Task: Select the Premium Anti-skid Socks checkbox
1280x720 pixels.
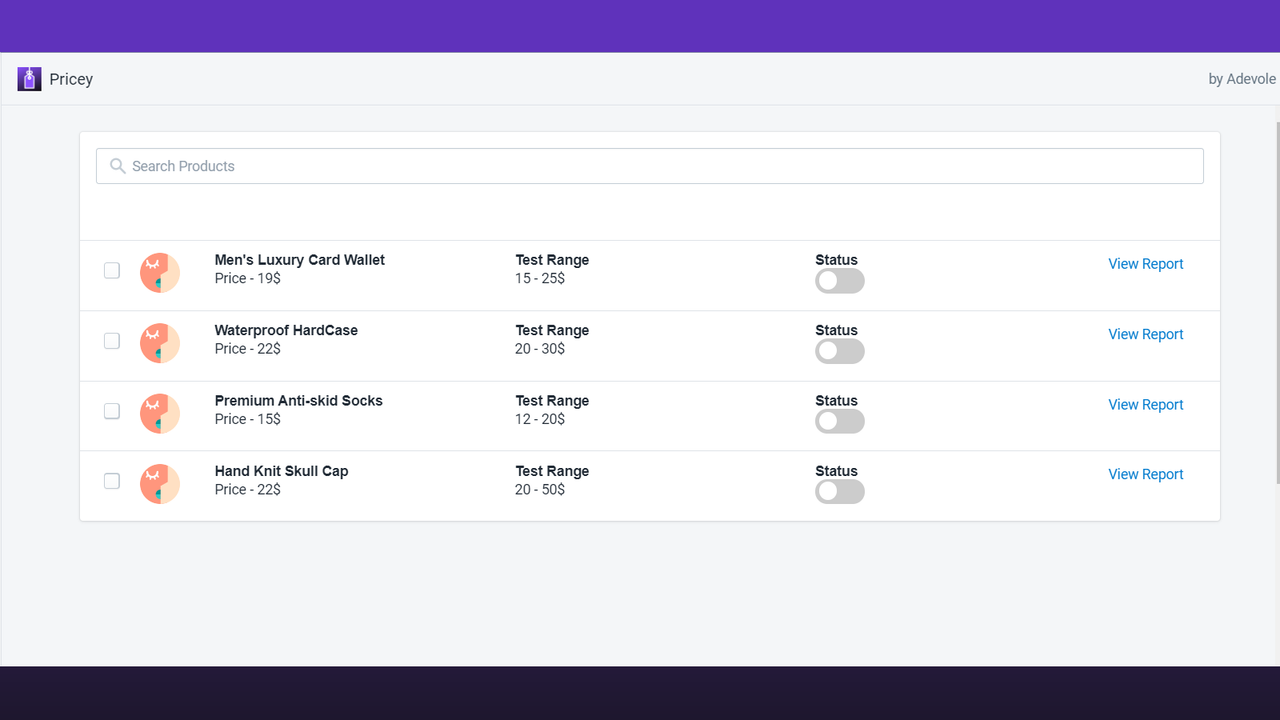Action: tap(112, 411)
